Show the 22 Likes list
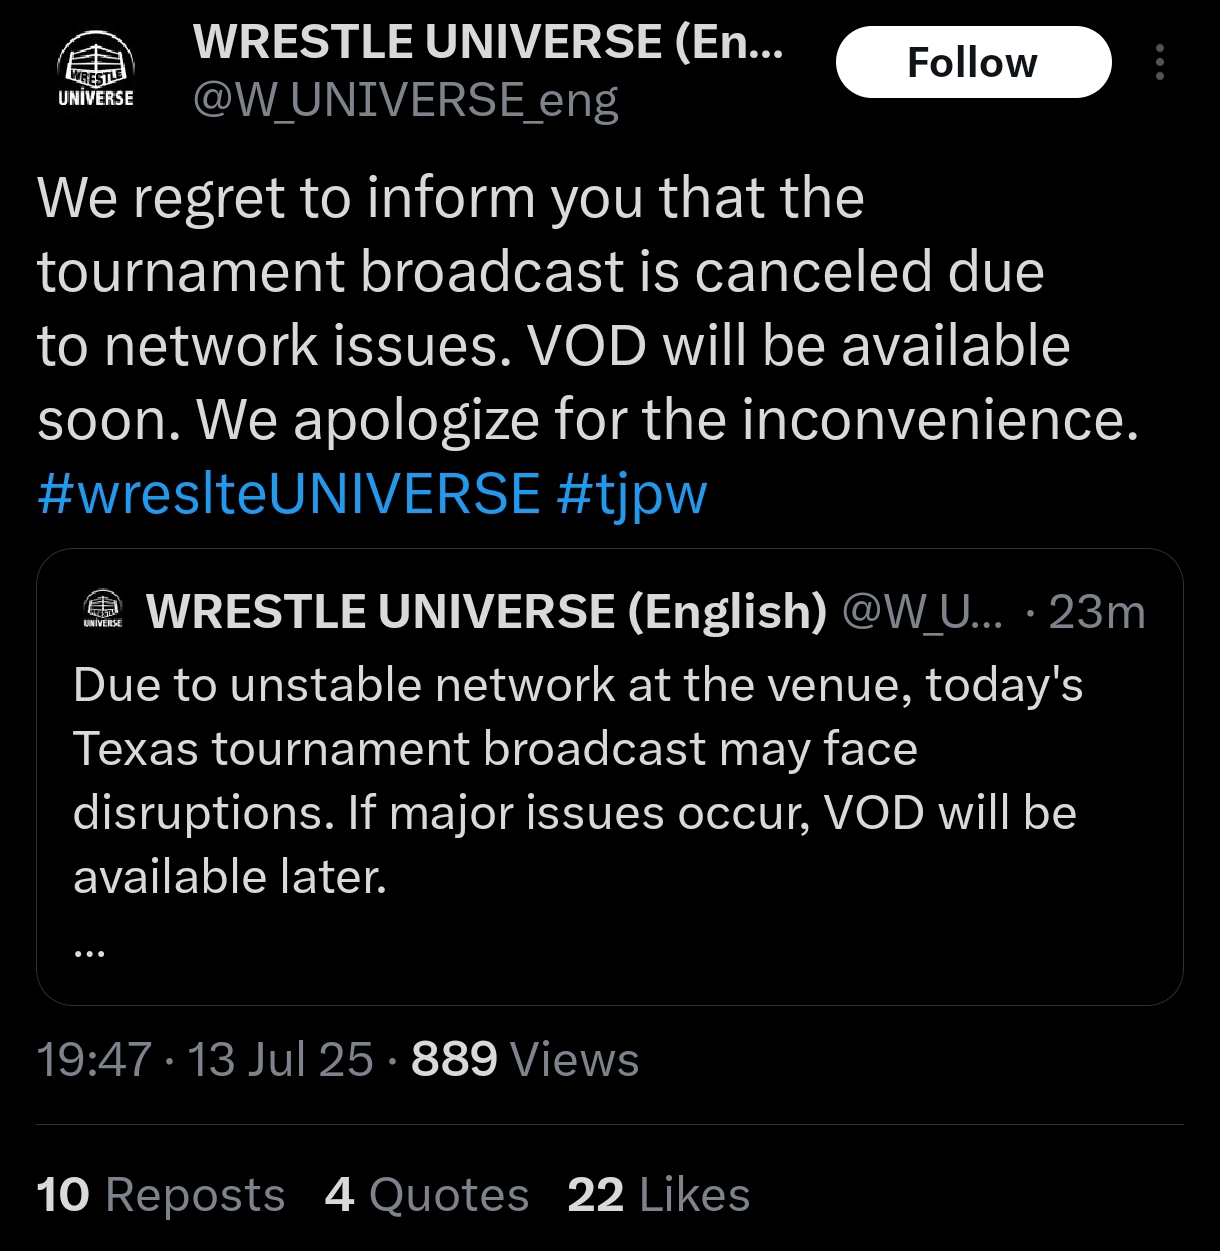 click(659, 1195)
